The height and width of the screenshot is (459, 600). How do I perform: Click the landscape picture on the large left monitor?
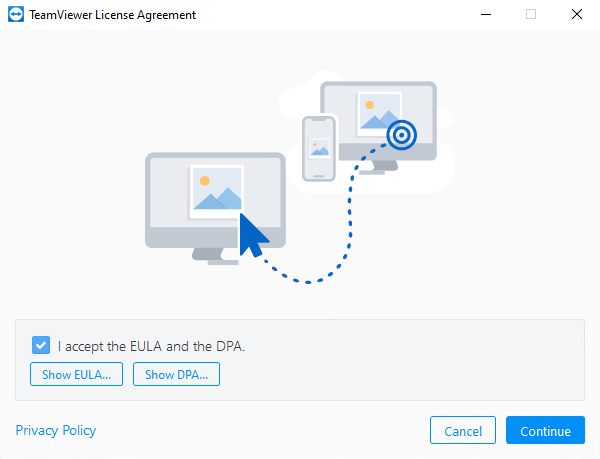click(216, 191)
